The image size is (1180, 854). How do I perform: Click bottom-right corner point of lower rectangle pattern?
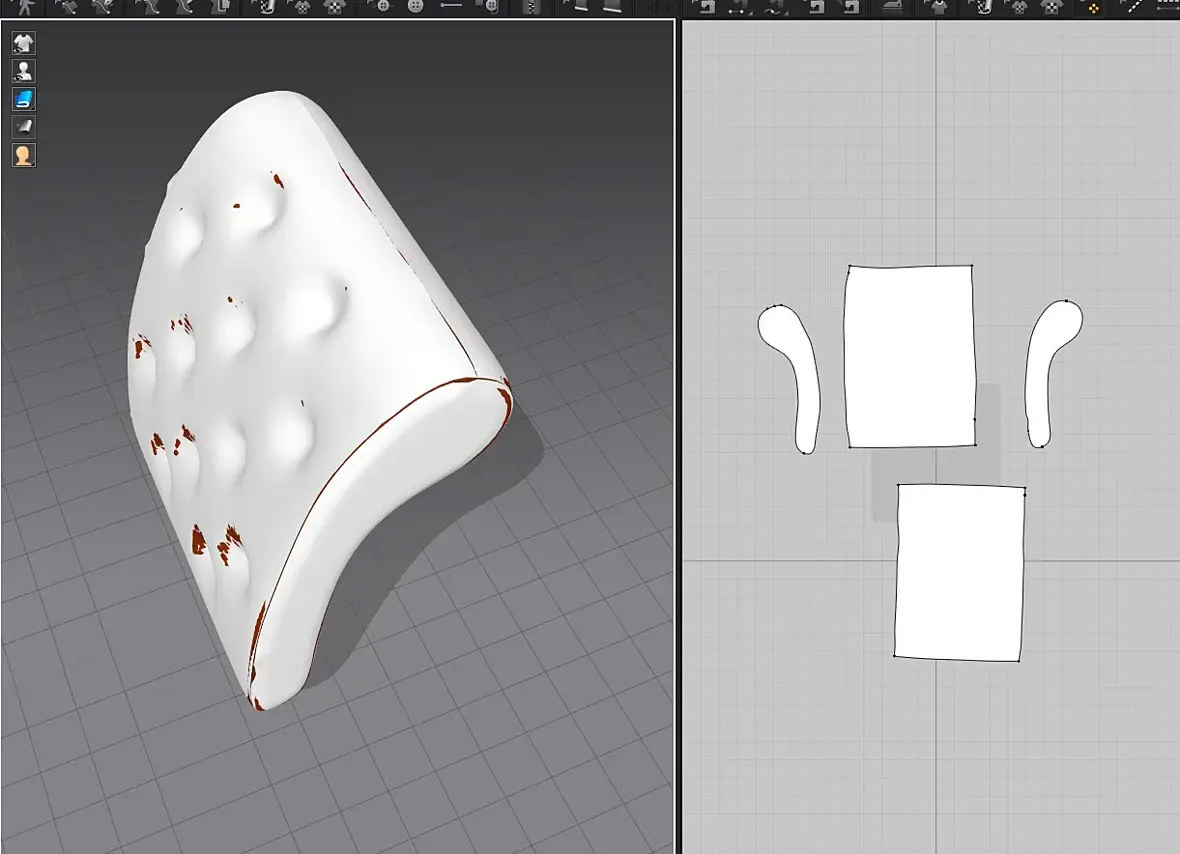point(1019,661)
